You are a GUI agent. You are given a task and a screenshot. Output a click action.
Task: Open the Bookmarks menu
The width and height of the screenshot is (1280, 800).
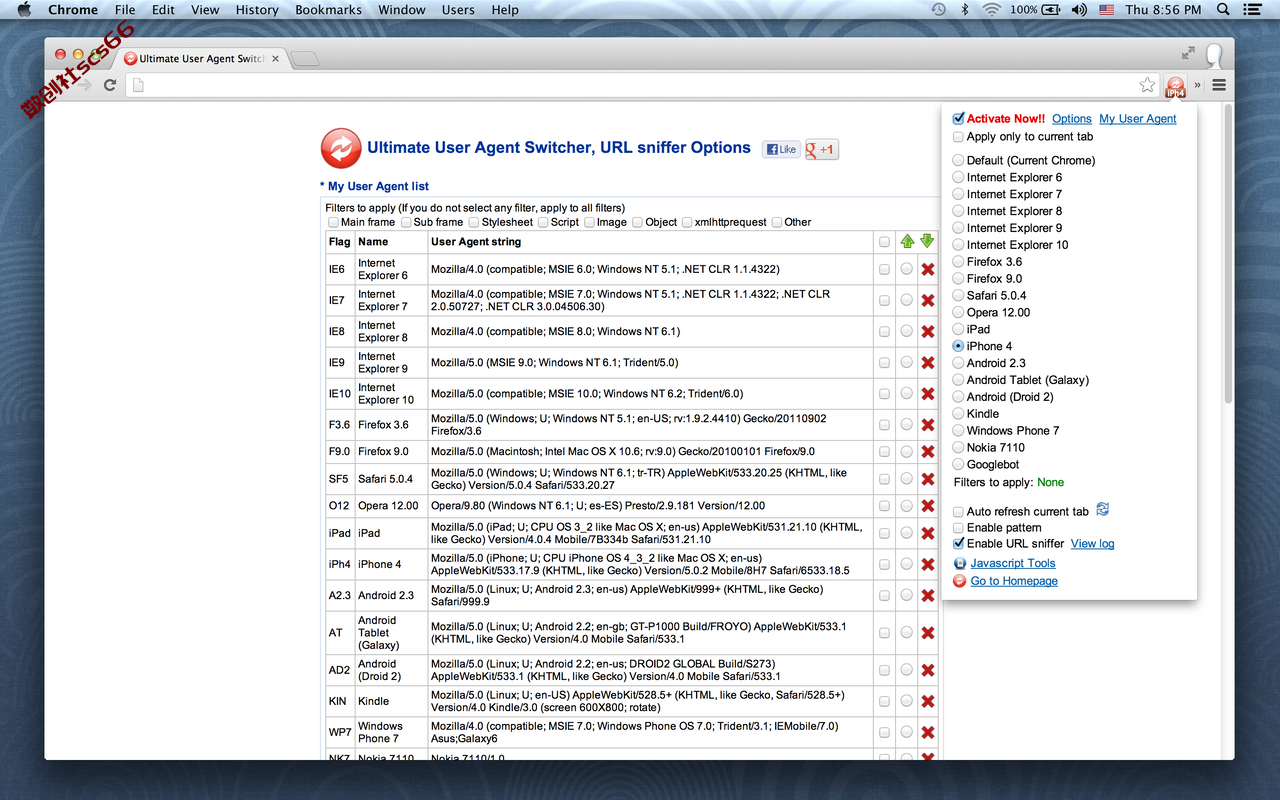(329, 9)
